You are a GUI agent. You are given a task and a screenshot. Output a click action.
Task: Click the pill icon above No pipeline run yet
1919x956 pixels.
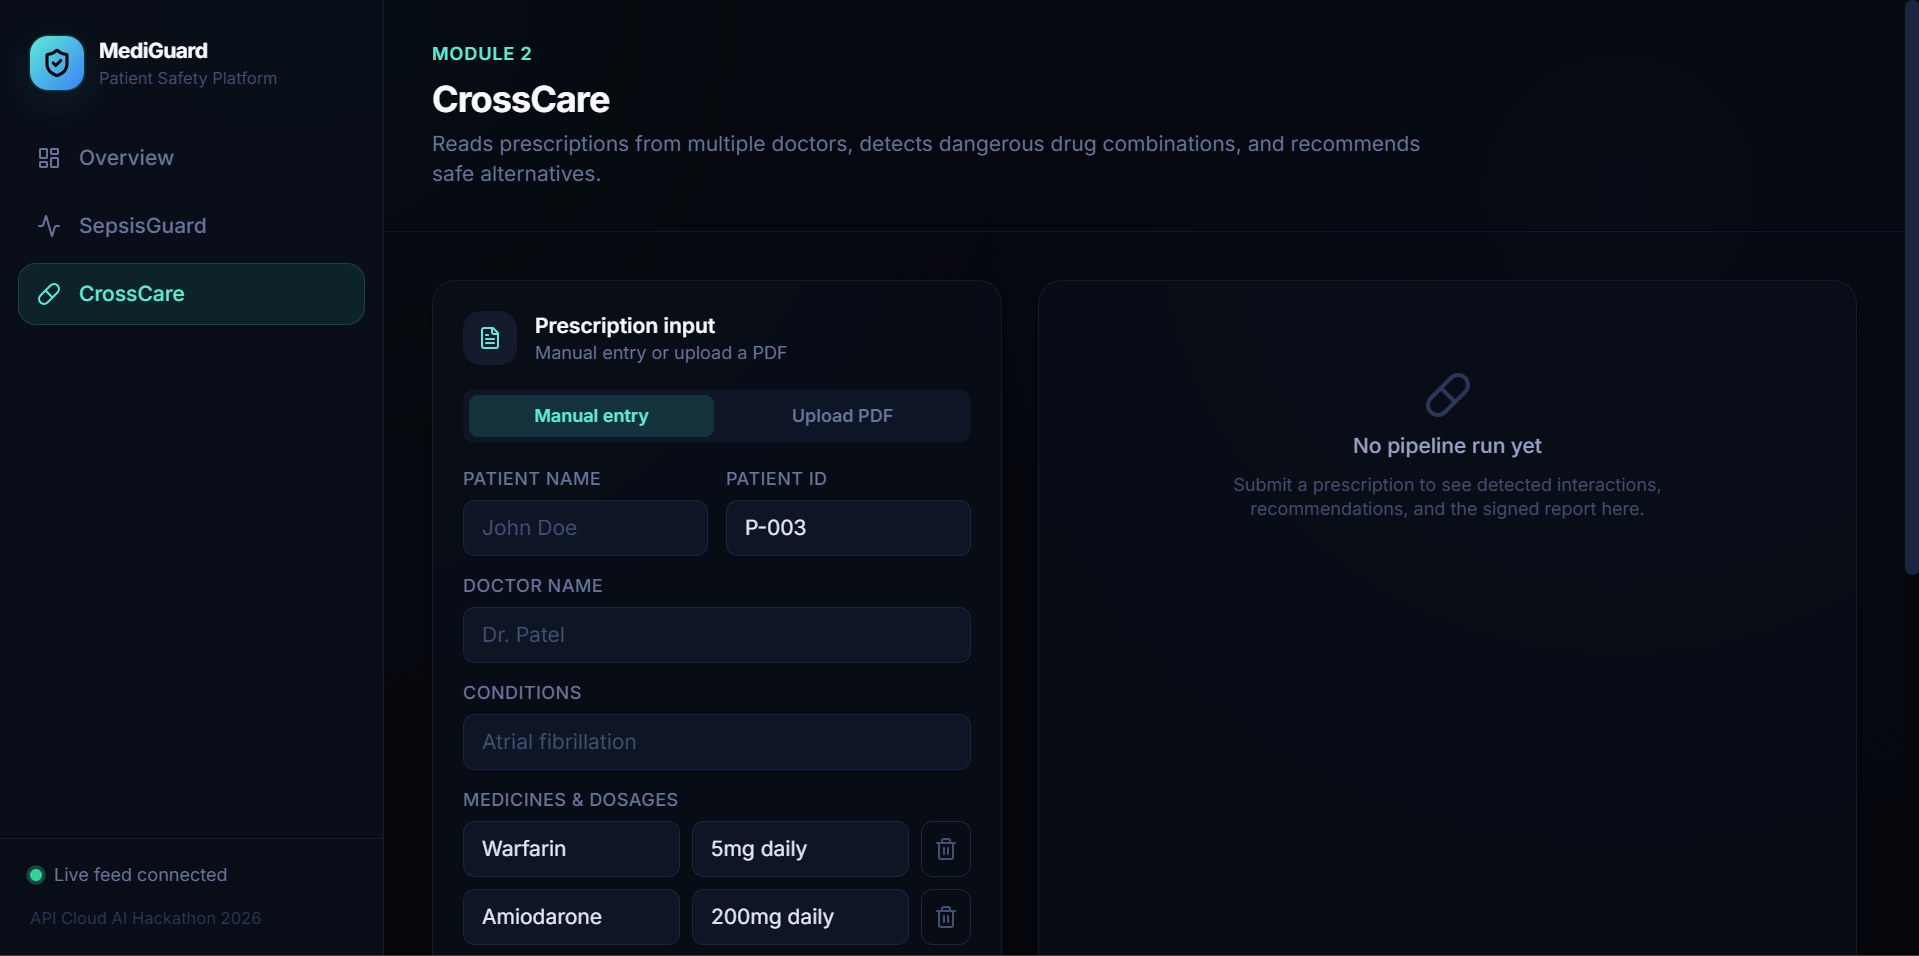(1447, 395)
